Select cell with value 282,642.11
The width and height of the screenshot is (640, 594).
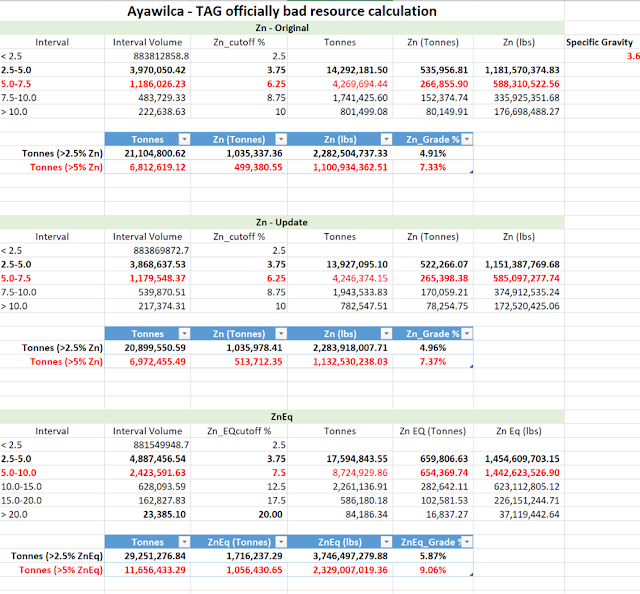coord(433,486)
